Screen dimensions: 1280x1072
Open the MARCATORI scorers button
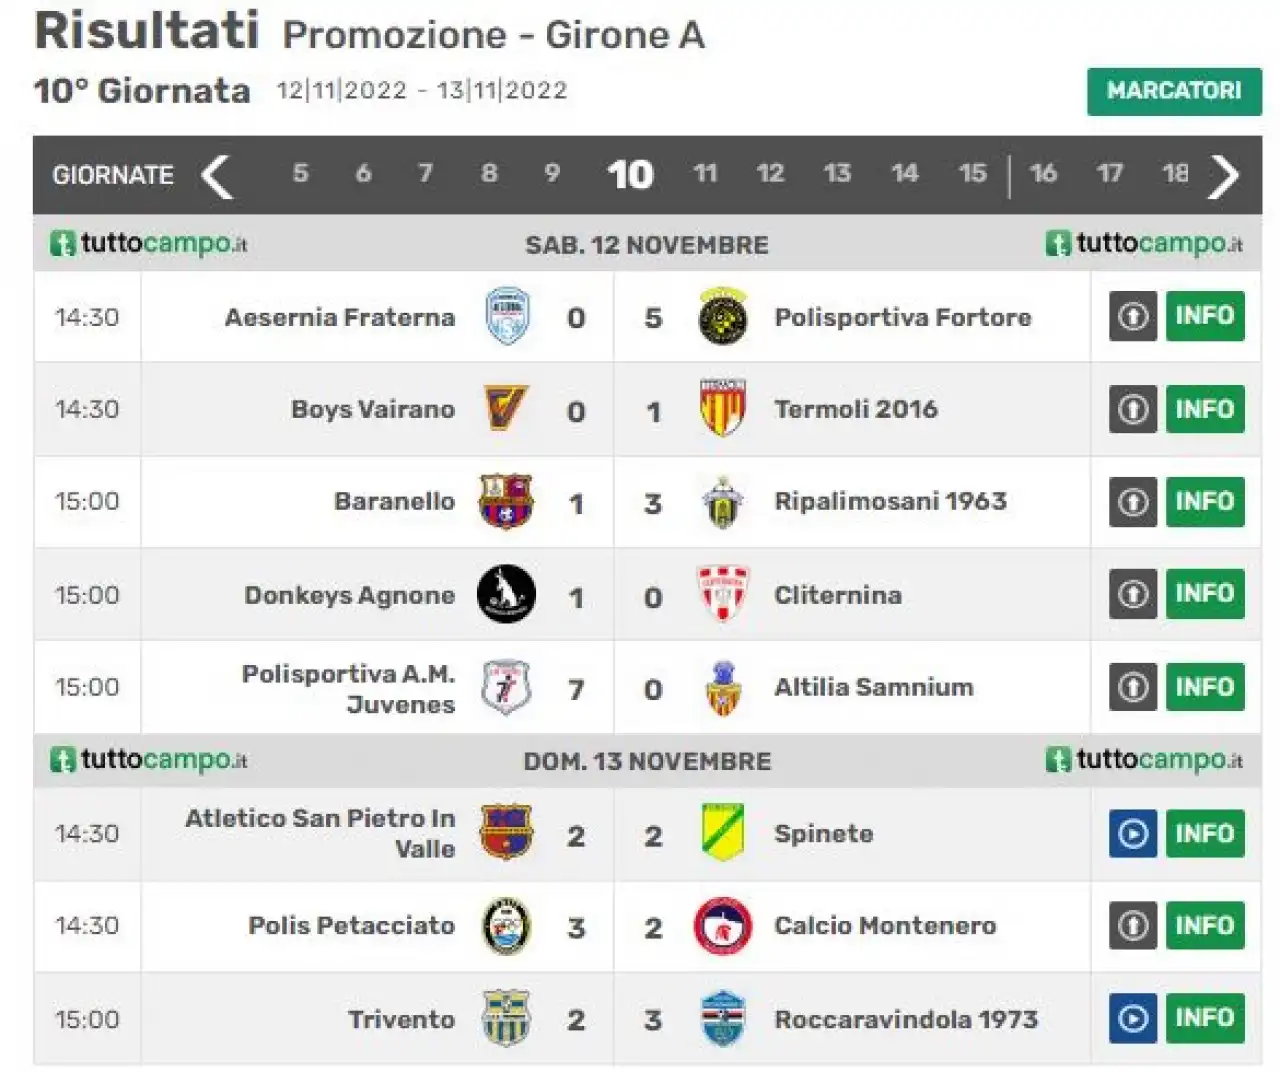[x=1174, y=91]
